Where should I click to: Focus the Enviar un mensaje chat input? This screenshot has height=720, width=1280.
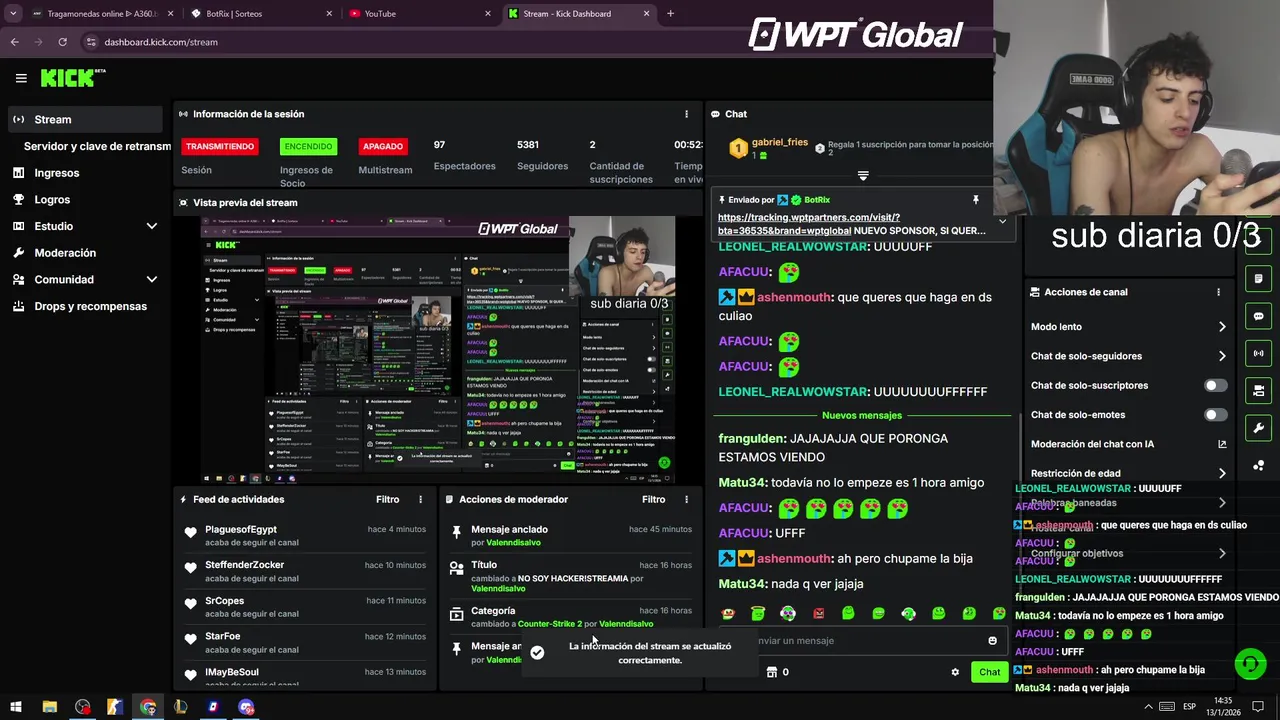(x=868, y=641)
